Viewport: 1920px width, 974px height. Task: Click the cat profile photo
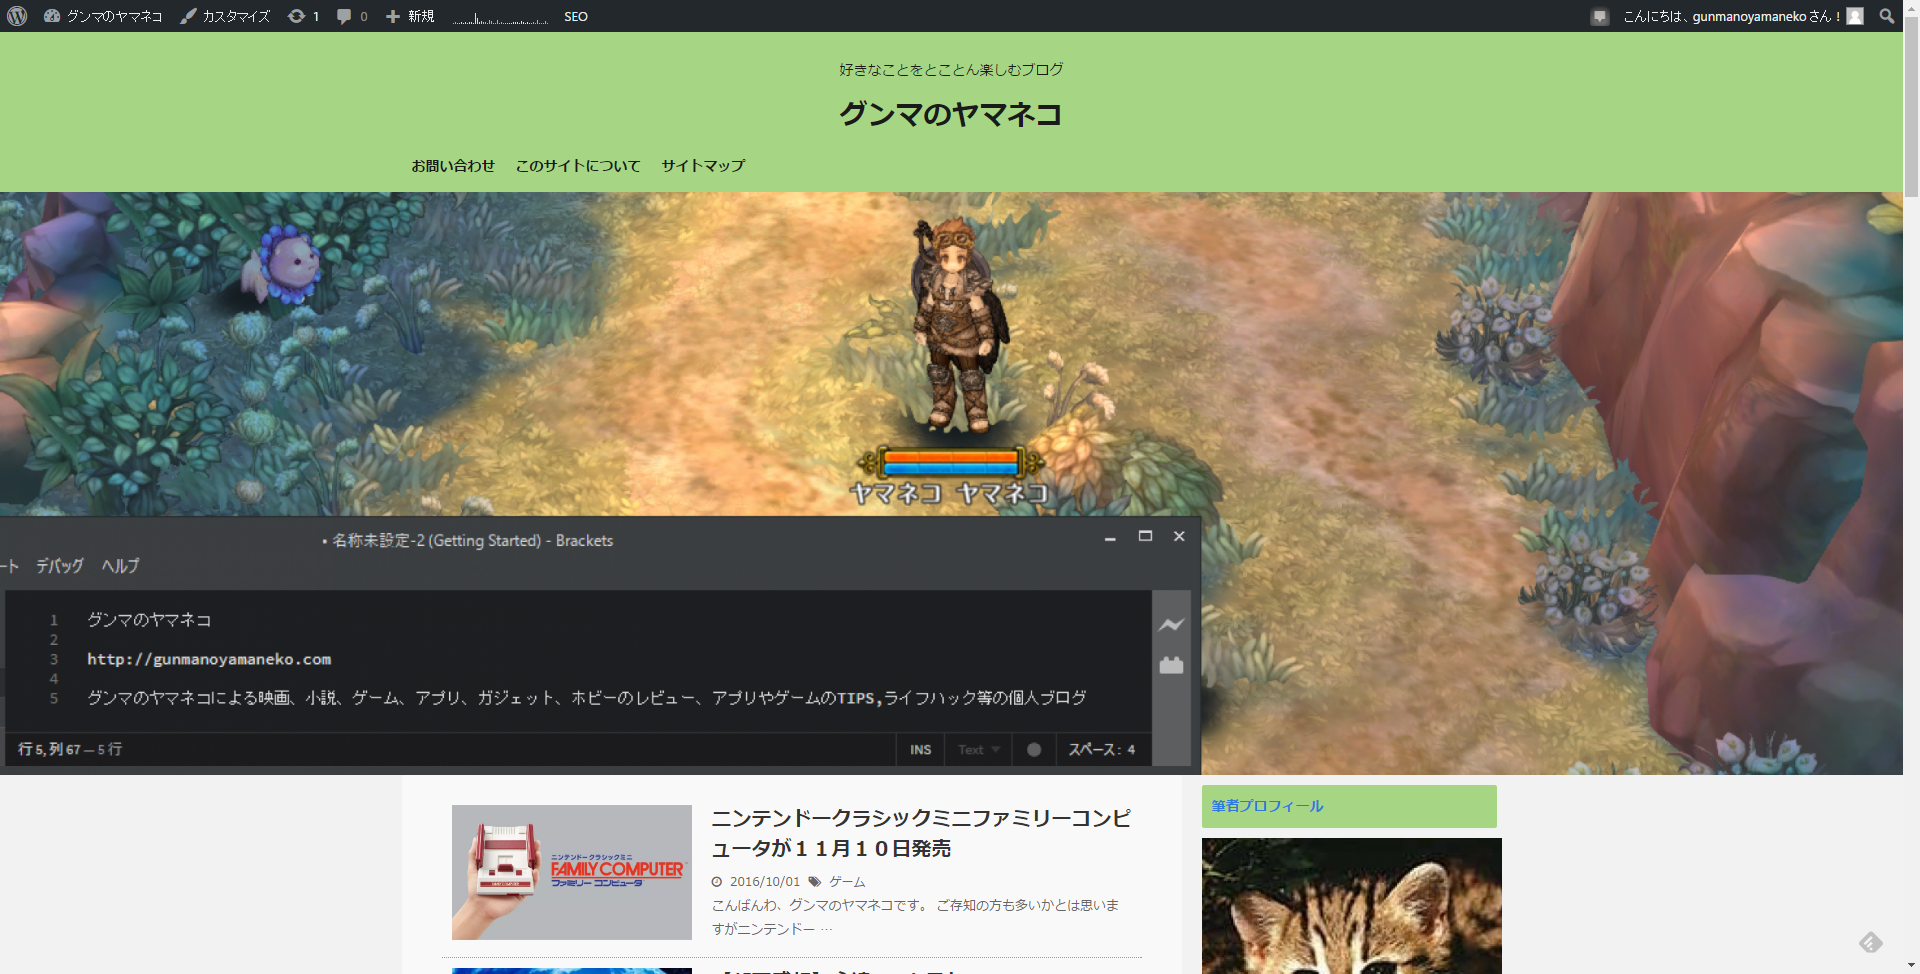1352,906
